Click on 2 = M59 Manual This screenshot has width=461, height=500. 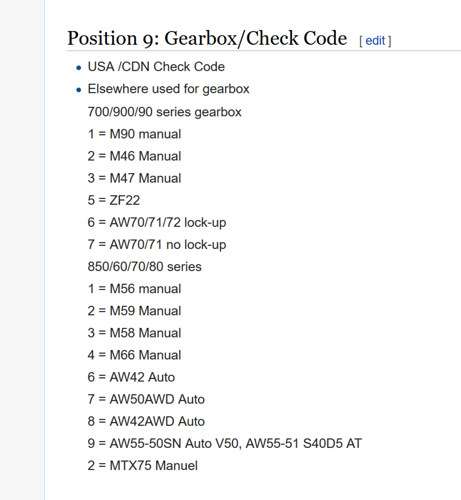coord(134,311)
